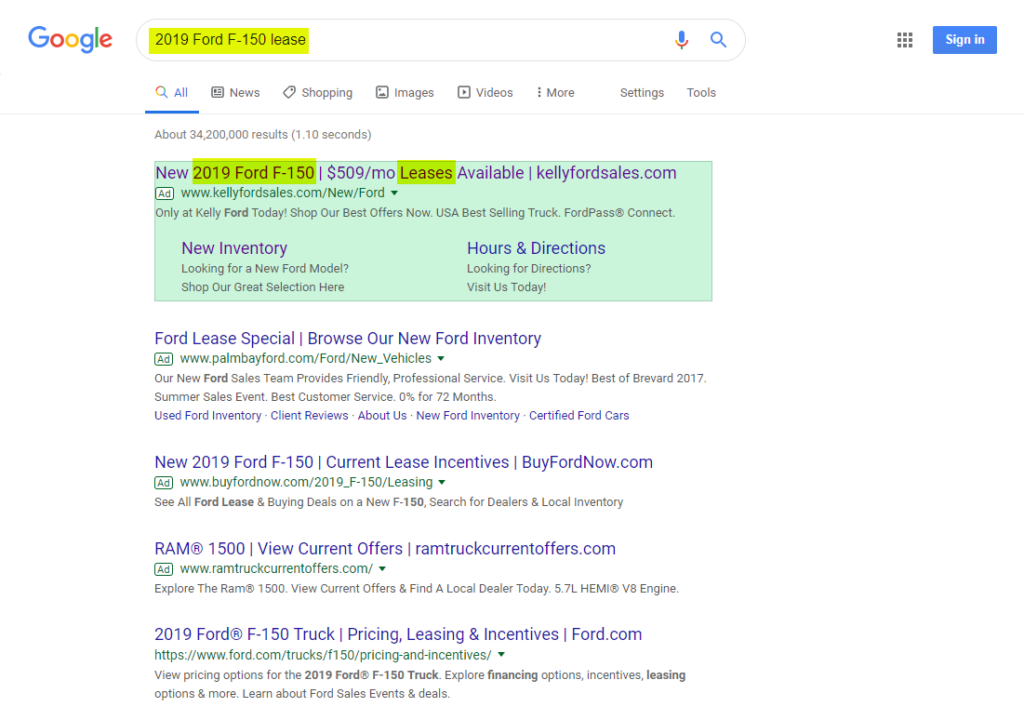
Task: Open the New Inventory sitelink
Action: pos(234,247)
